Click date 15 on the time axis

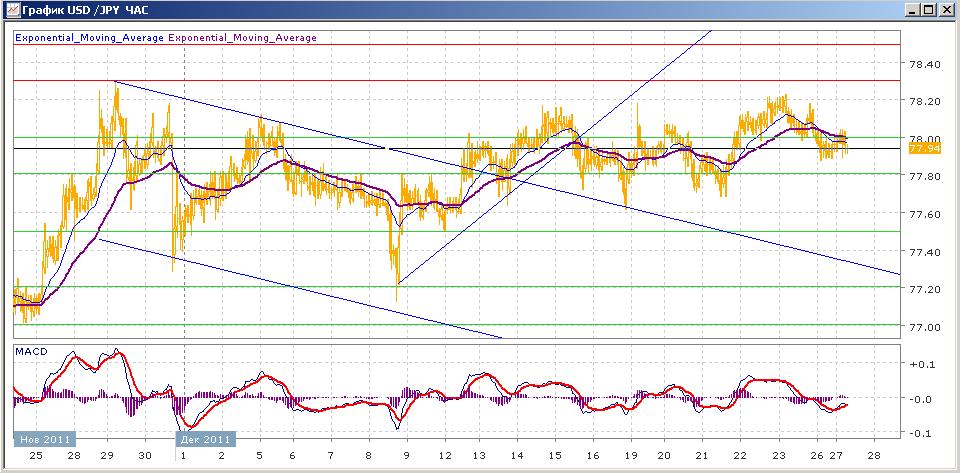(x=555, y=456)
